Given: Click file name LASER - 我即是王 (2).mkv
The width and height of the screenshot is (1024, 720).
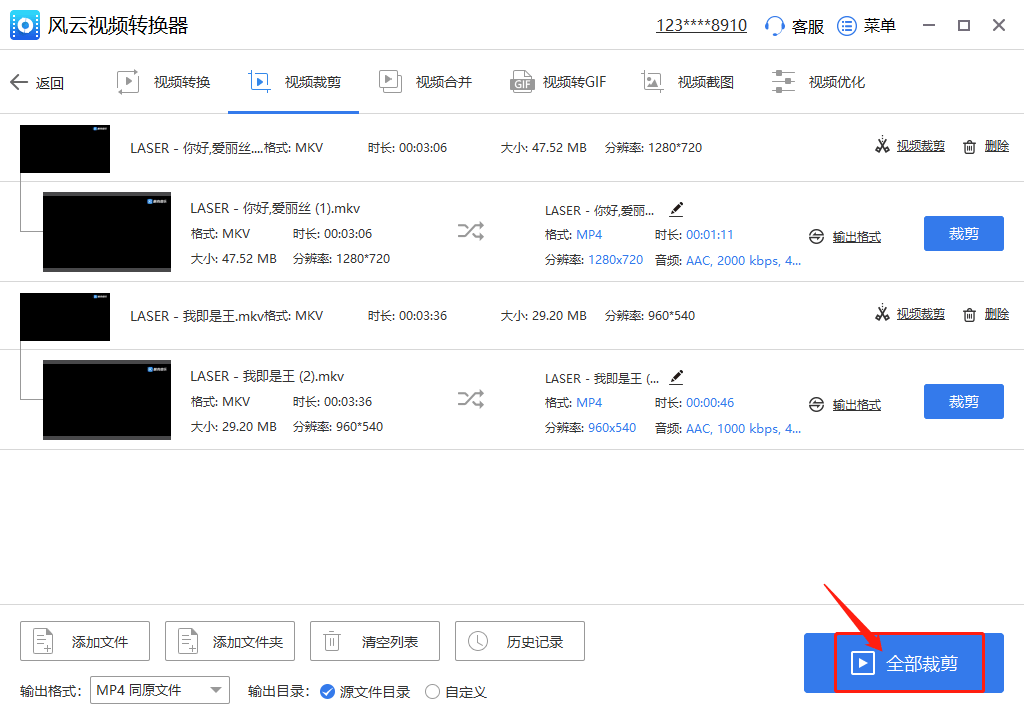Looking at the screenshot, I should coord(267,376).
